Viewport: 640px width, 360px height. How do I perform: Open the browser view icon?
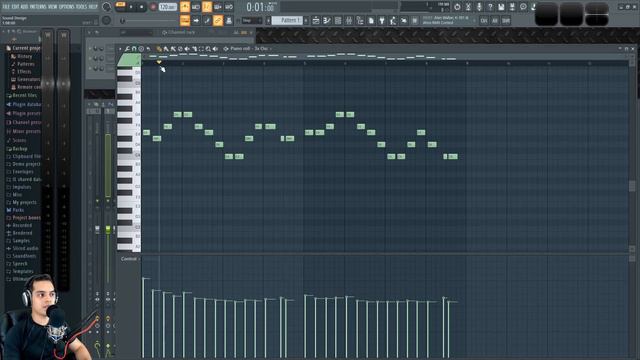(x=360, y=20)
